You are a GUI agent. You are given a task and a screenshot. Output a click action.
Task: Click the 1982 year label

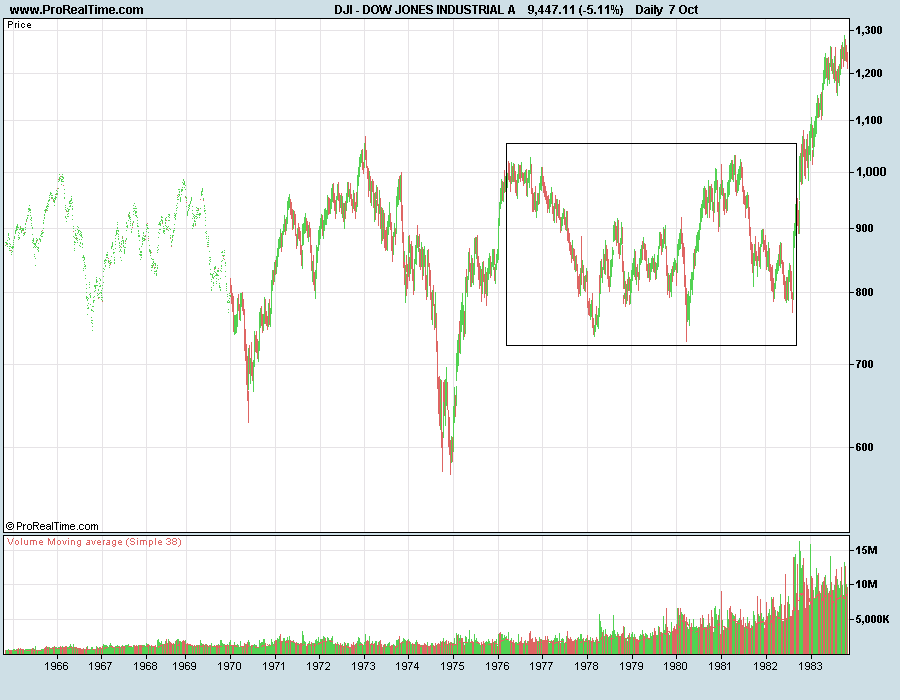765,666
